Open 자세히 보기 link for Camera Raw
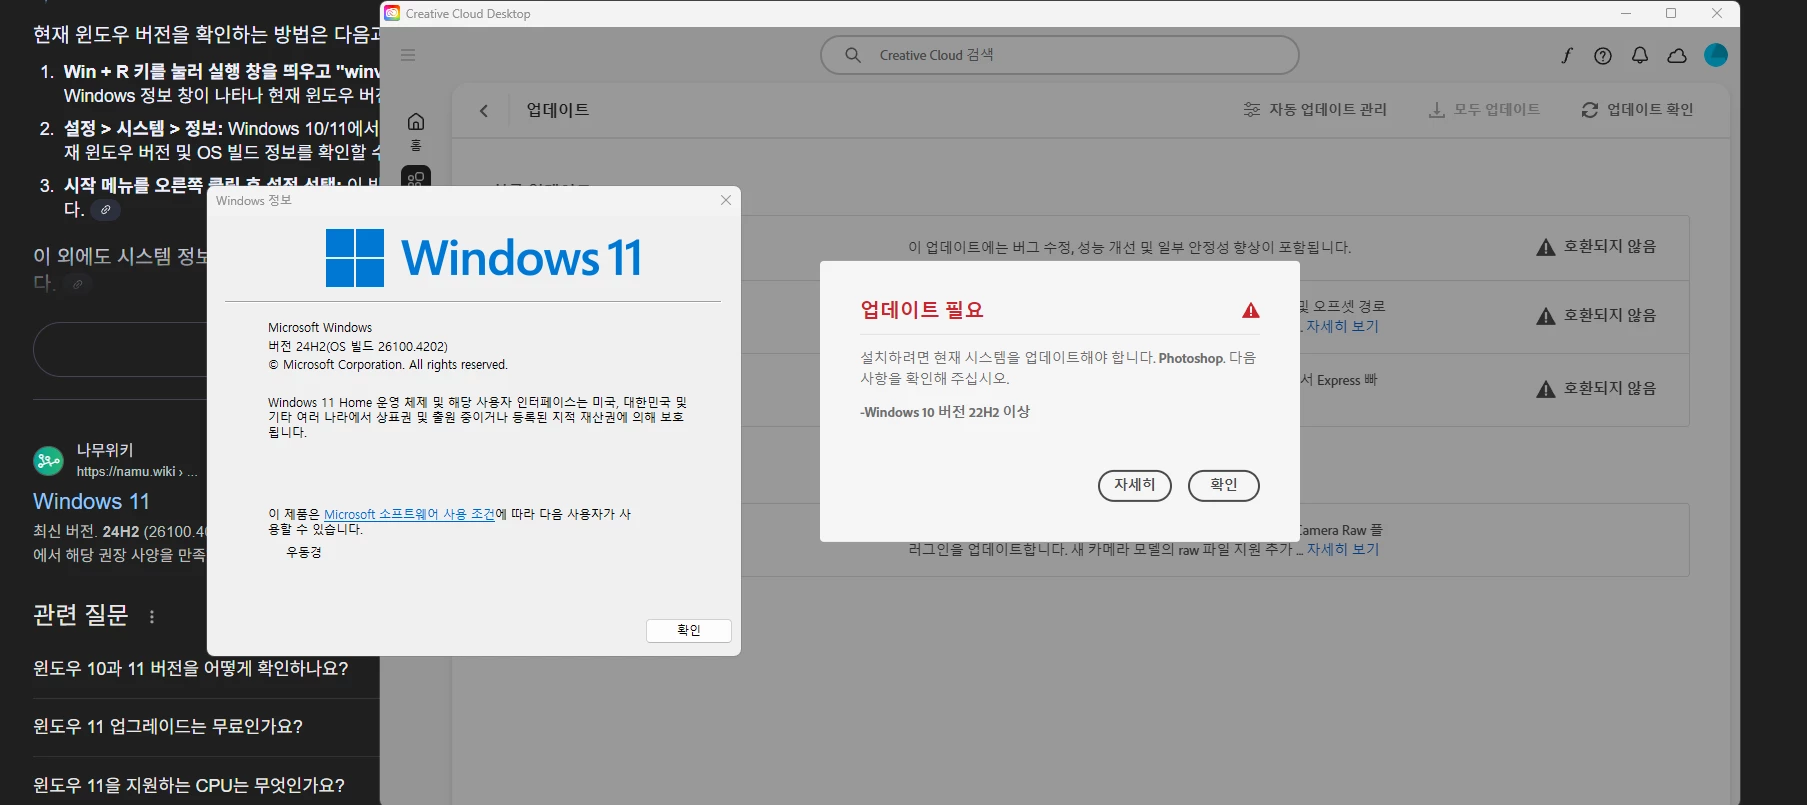The height and width of the screenshot is (805, 1807). [1343, 549]
